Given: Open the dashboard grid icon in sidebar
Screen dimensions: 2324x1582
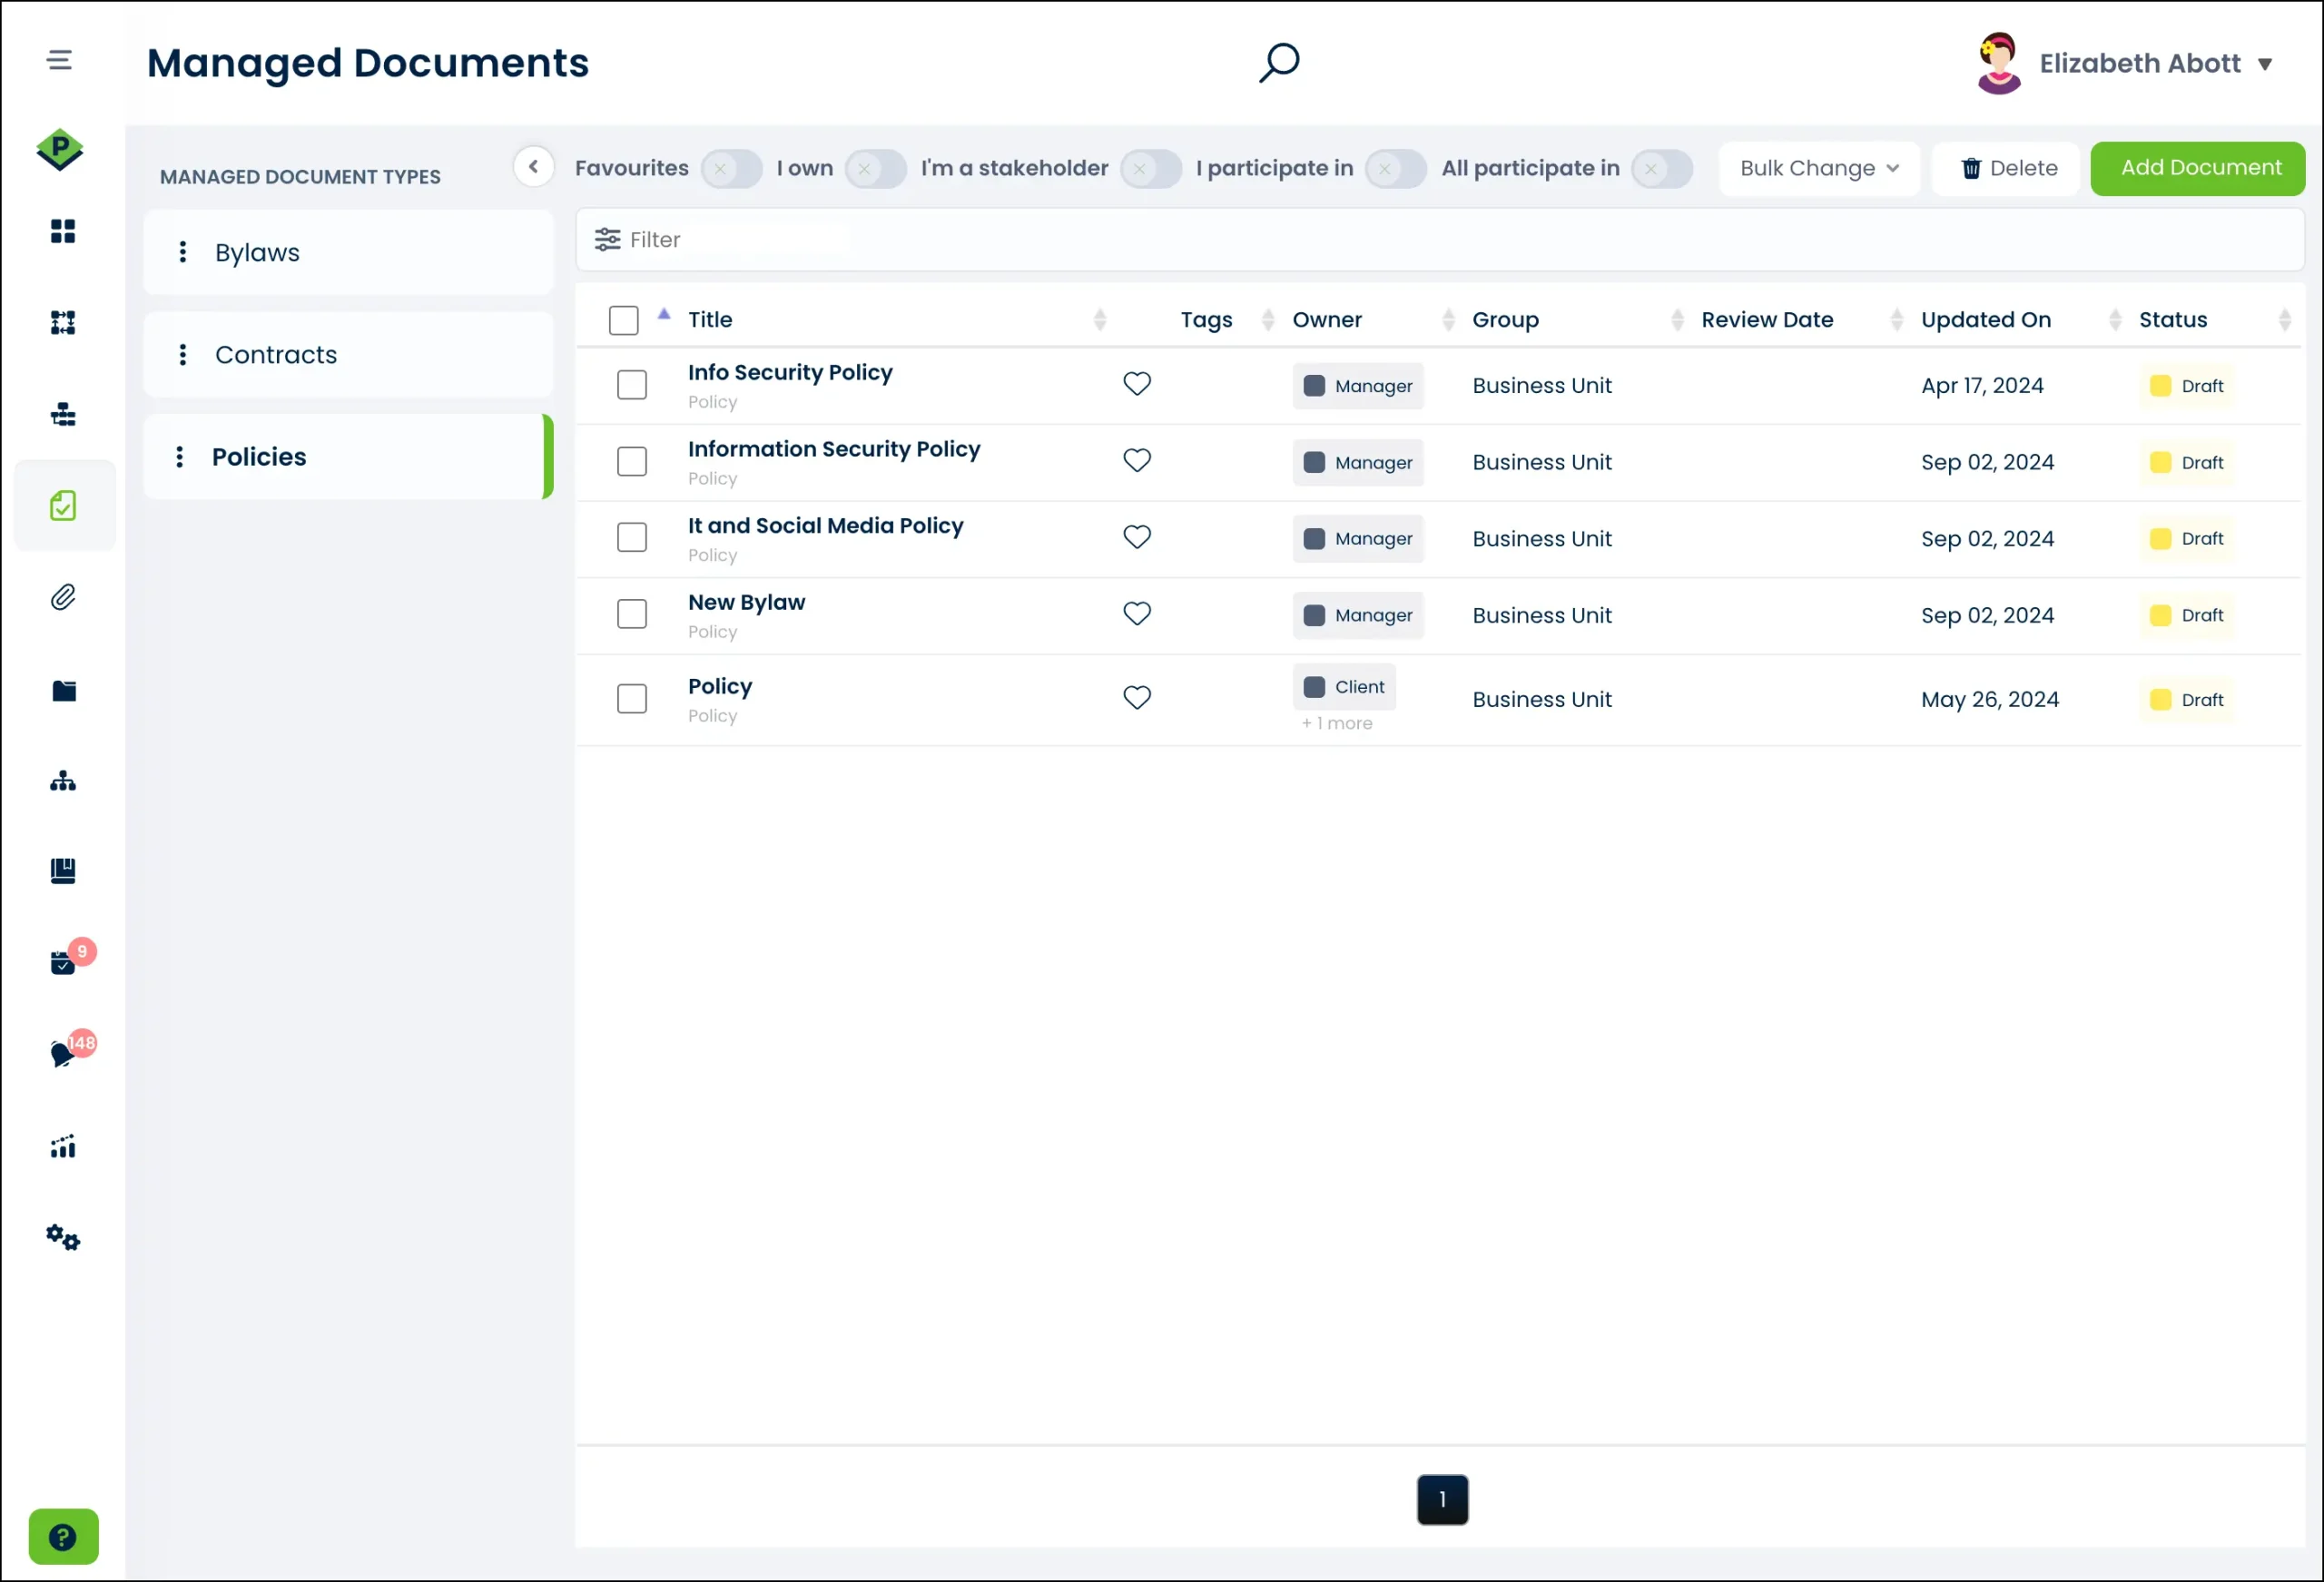Looking at the screenshot, I should pyautogui.click(x=63, y=231).
